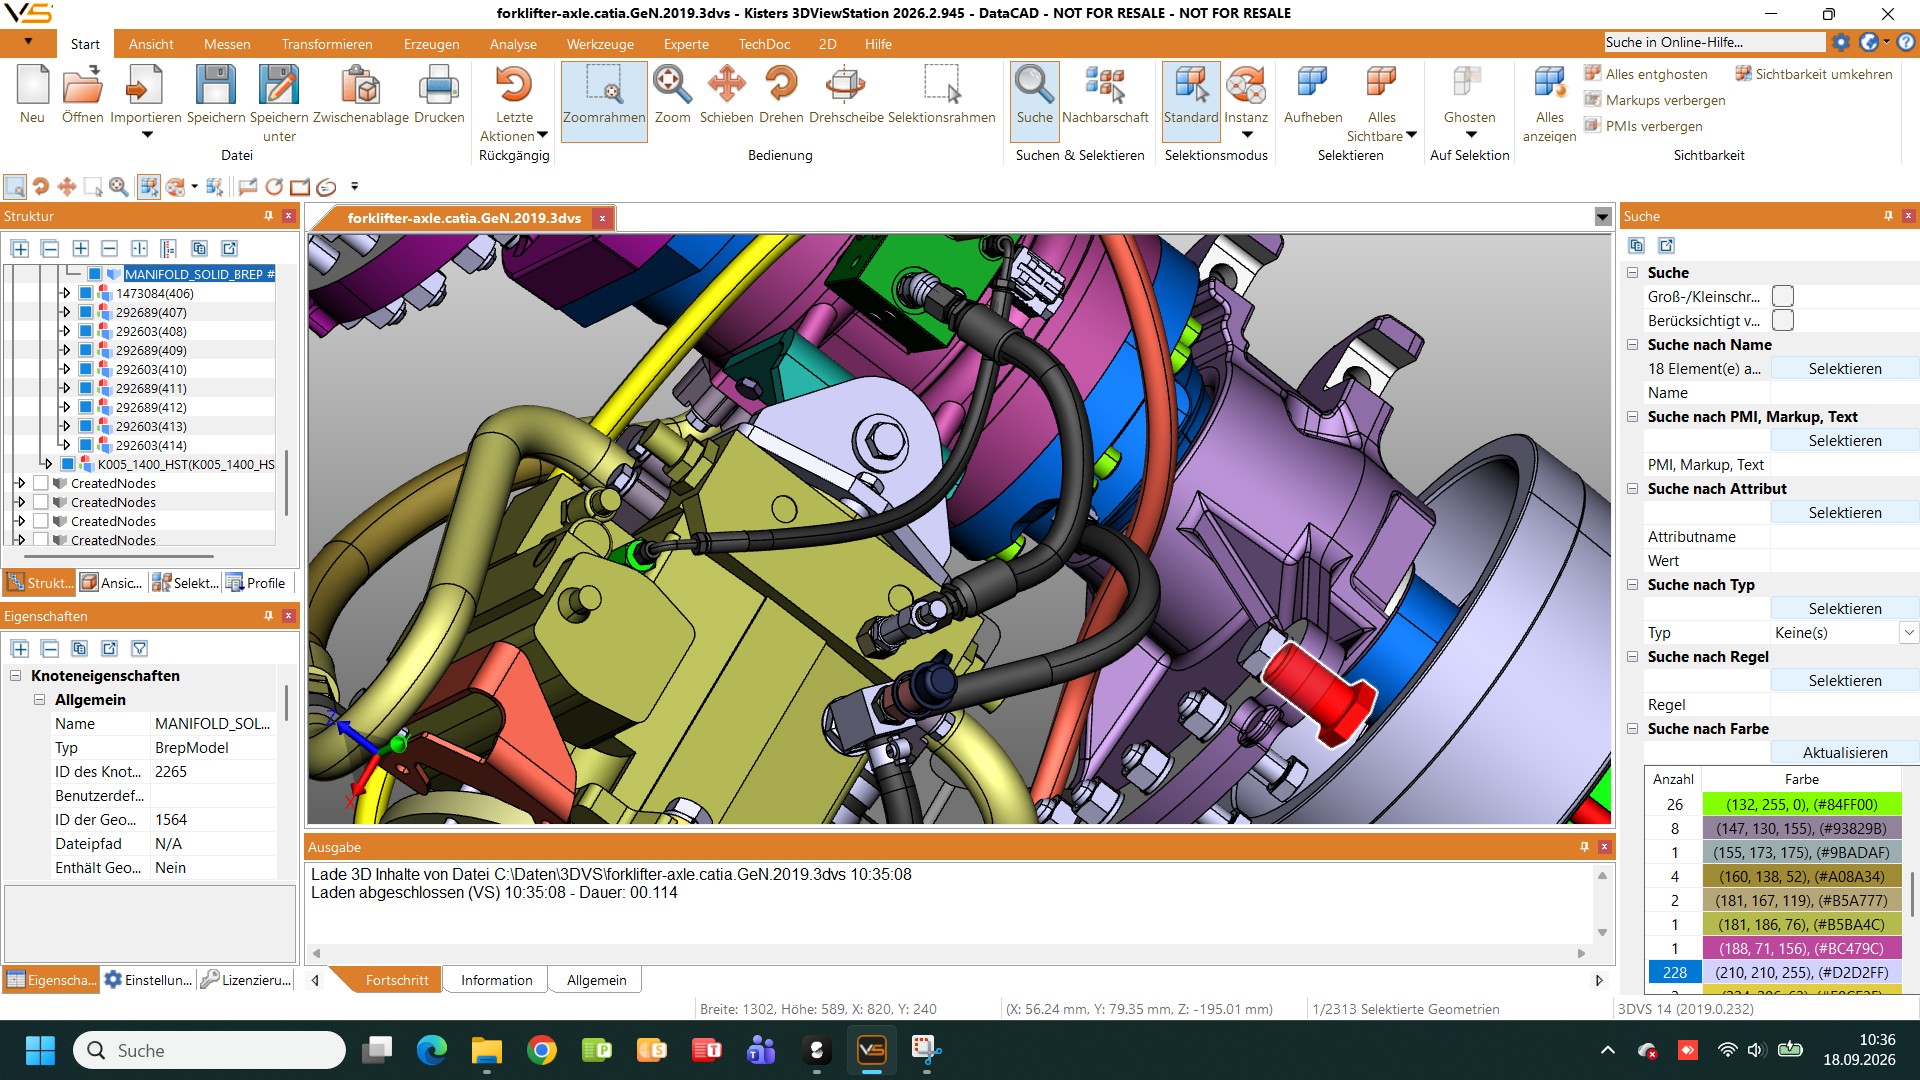Toggle Groß-/Kleinschreibung checkbox
The image size is (1920, 1080).
[1783, 297]
